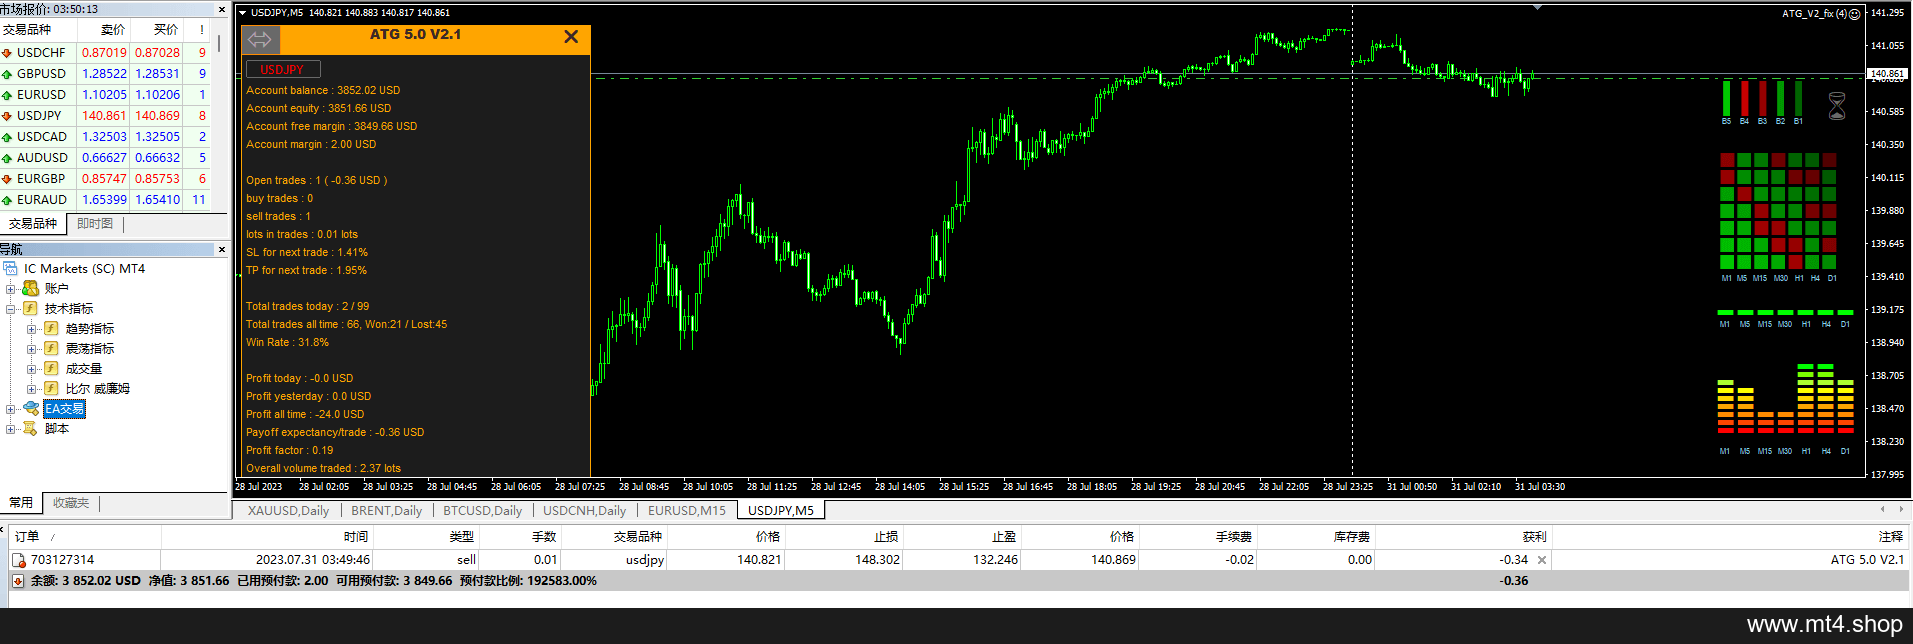Click the B4 red bar indicator
The image size is (1913, 644).
(1744, 99)
